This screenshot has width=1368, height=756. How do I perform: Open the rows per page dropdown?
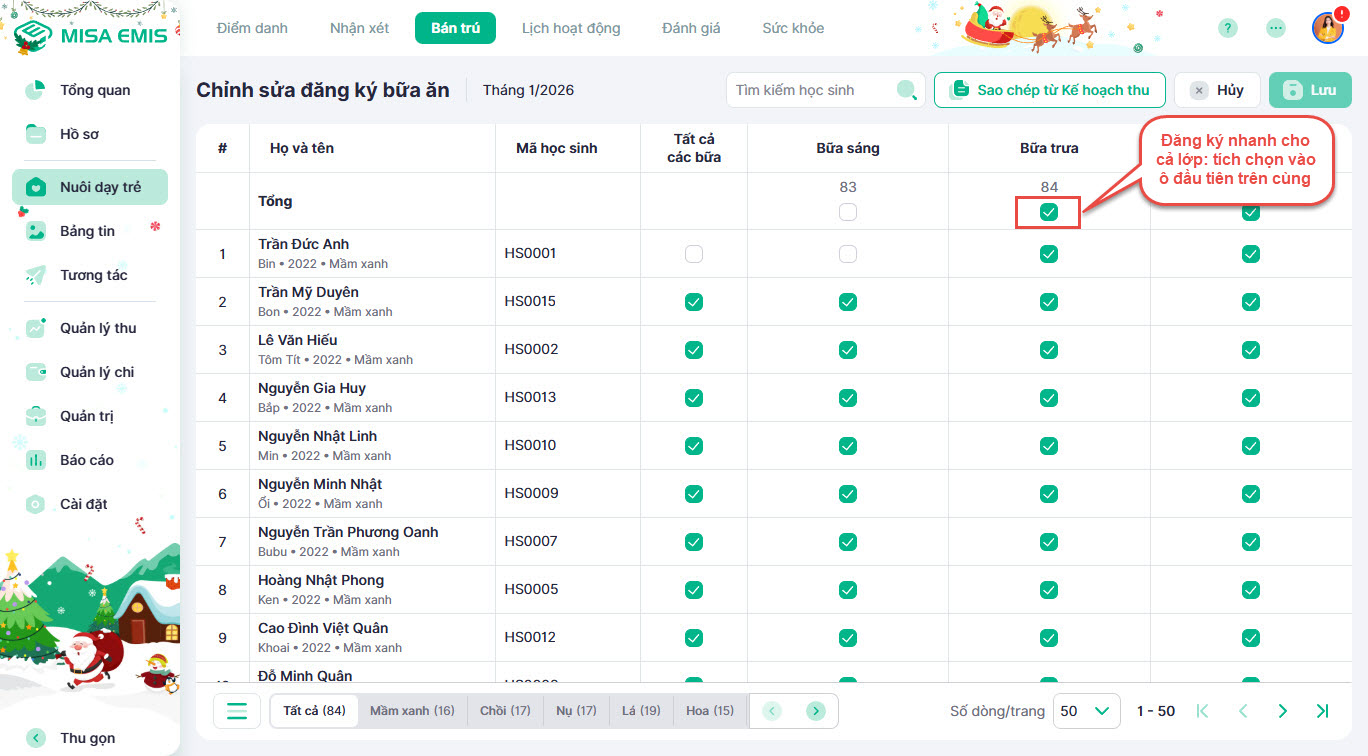[x=1085, y=711]
